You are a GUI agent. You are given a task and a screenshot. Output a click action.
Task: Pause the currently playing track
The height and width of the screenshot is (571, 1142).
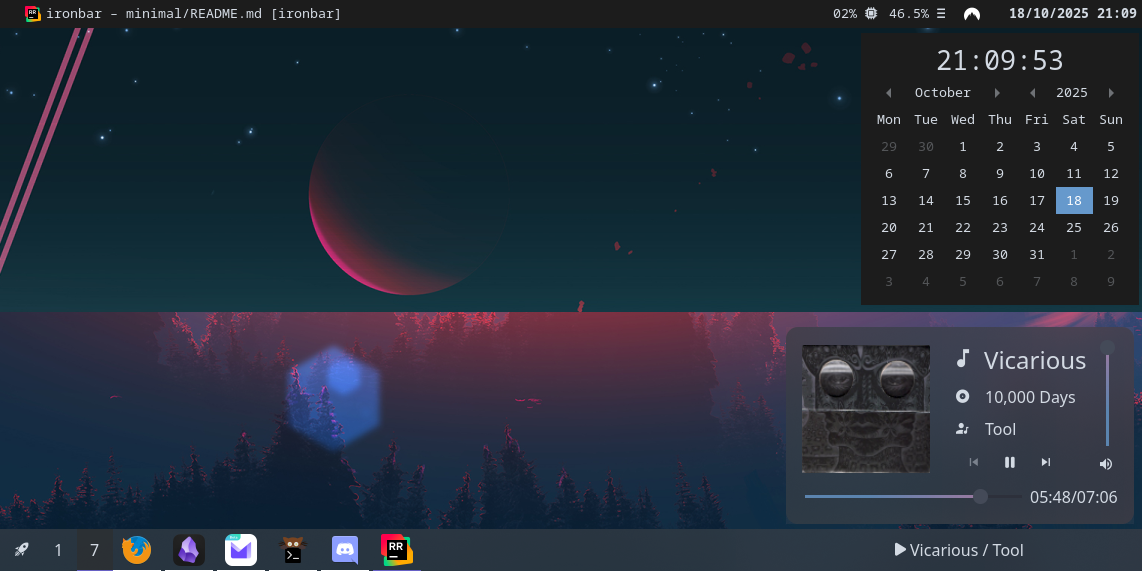pos(1010,462)
